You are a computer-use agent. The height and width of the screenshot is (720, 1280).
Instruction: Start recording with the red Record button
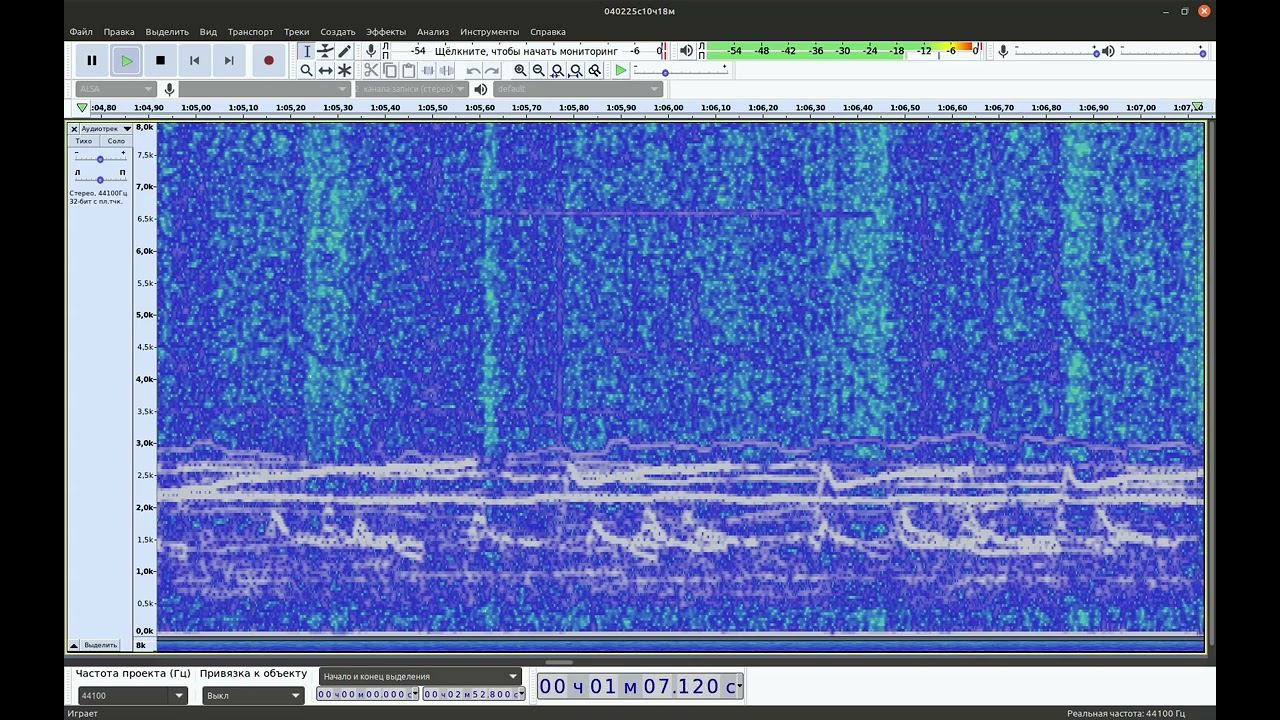coord(268,60)
